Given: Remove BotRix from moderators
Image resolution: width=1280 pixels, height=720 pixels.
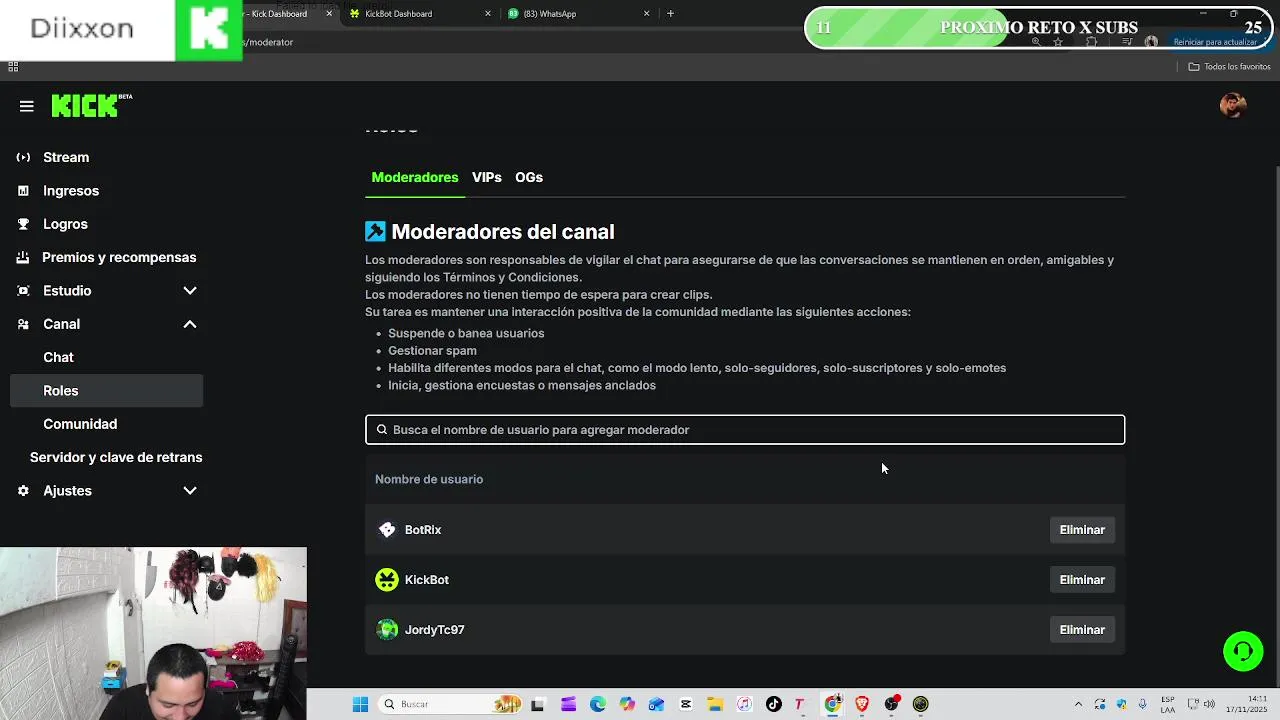Looking at the screenshot, I should point(1082,530).
